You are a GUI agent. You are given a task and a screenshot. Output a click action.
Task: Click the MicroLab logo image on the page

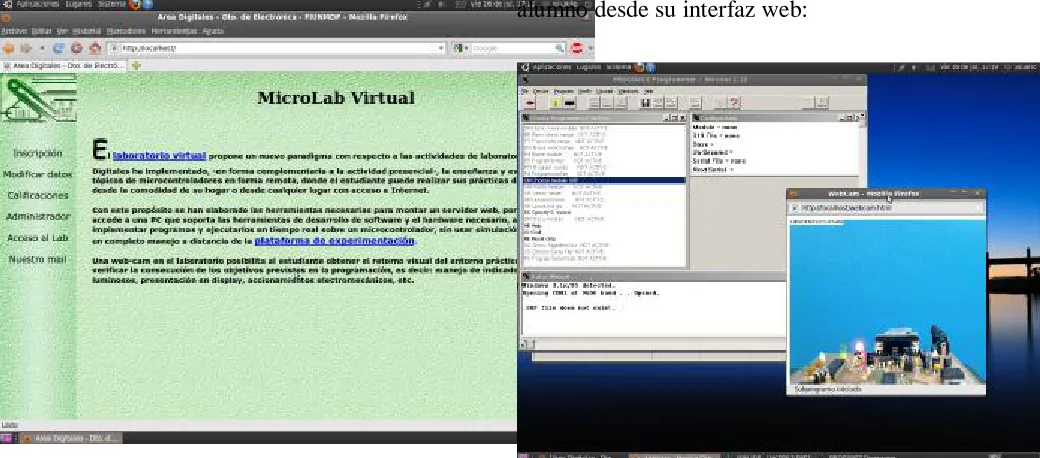(x=39, y=98)
